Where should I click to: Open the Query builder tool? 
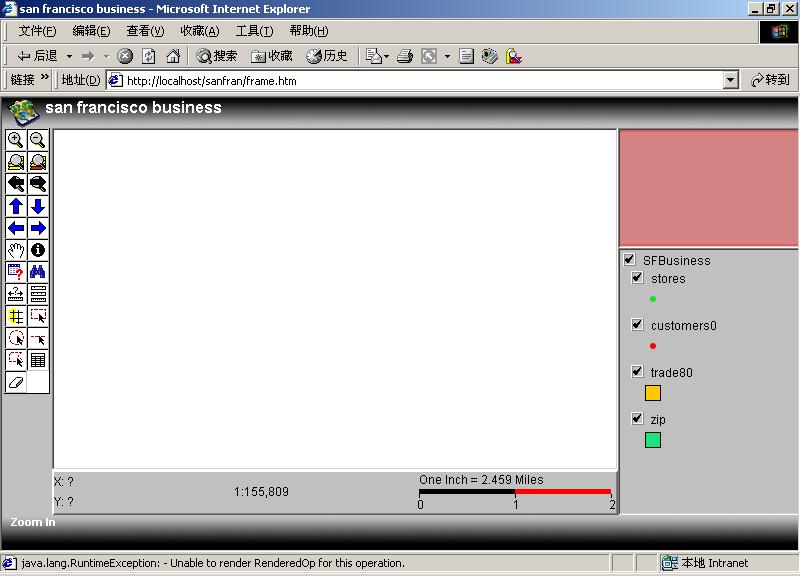(16, 272)
